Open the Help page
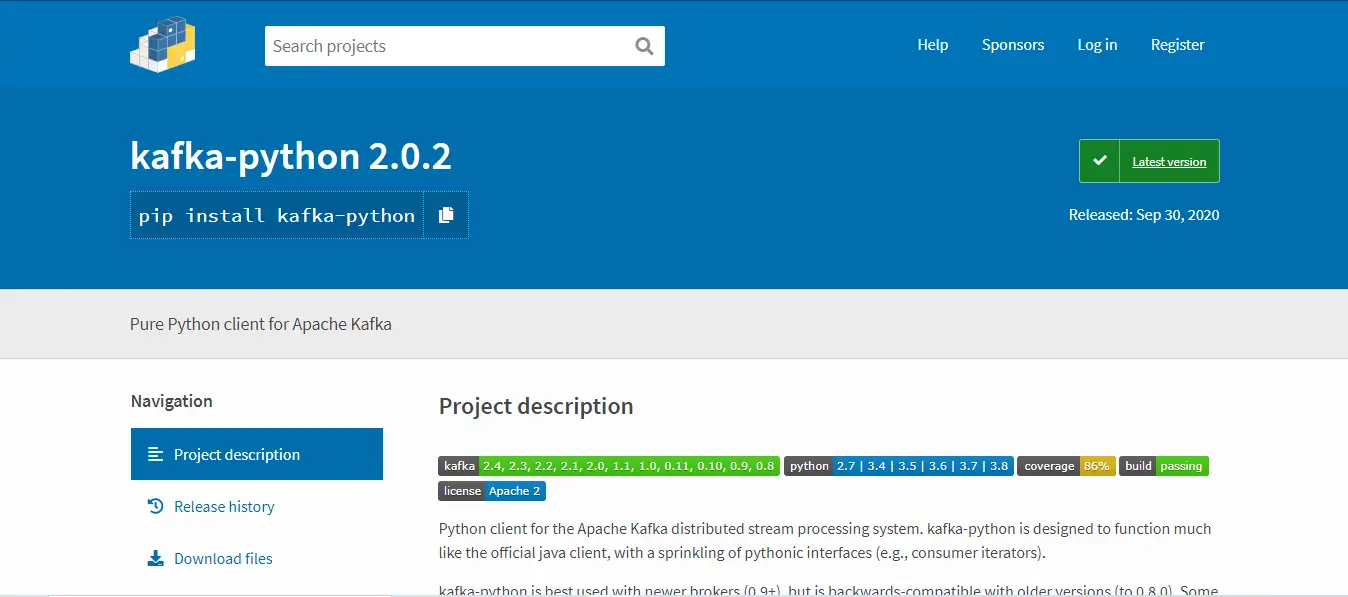The width and height of the screenshot is (1348, 597). [x=933, y=44]
